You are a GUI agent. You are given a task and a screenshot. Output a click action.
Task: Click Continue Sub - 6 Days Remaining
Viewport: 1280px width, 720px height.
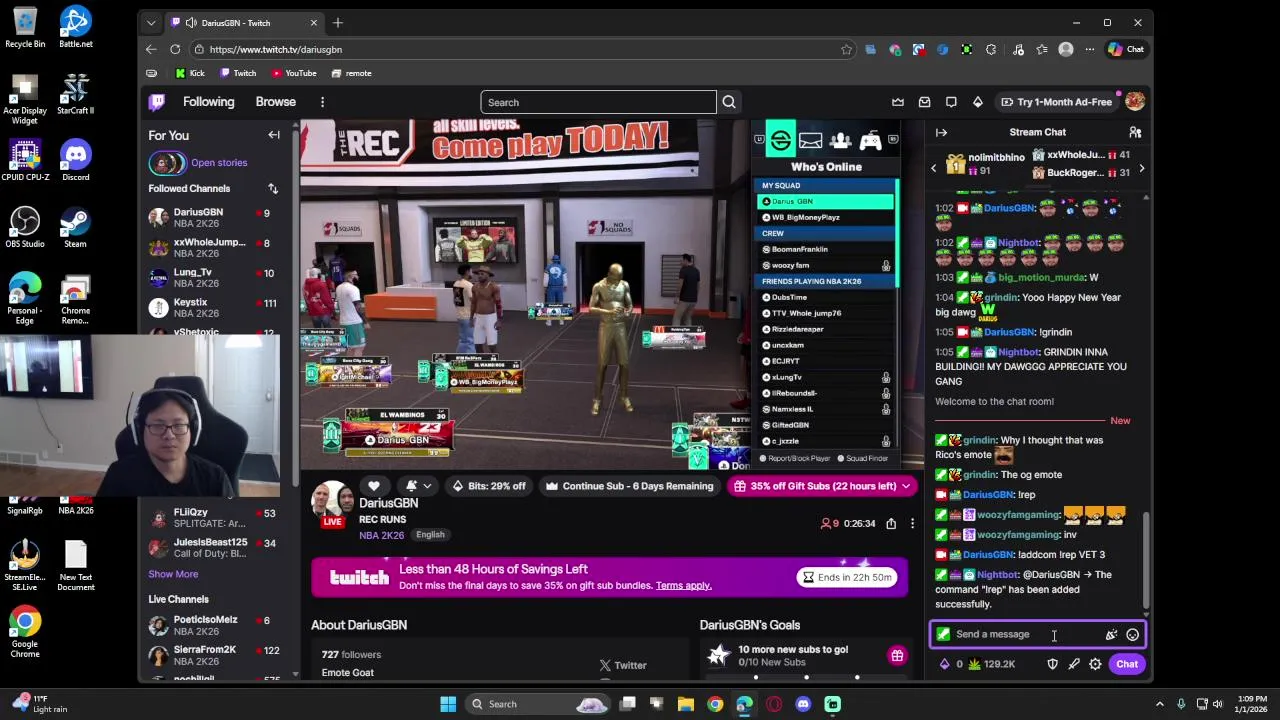pos(629,486)
